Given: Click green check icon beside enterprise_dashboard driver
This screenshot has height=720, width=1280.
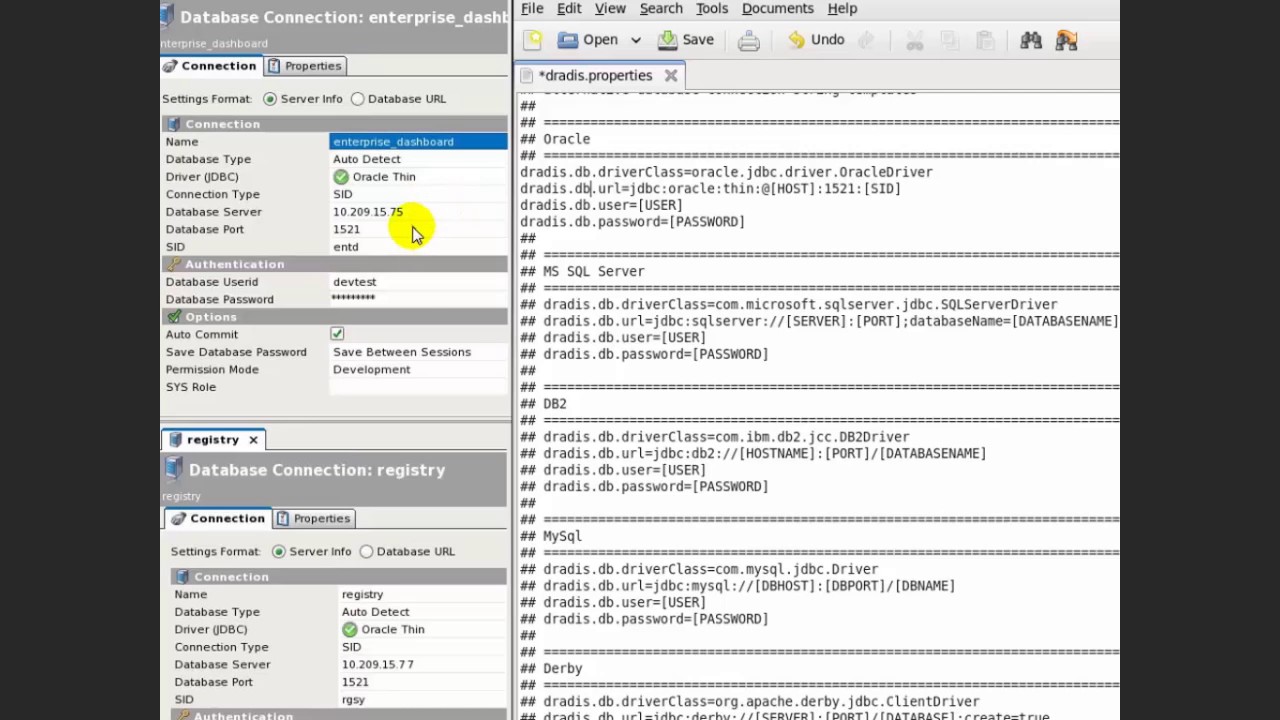Looking at the screenshot, I should 341,177.
